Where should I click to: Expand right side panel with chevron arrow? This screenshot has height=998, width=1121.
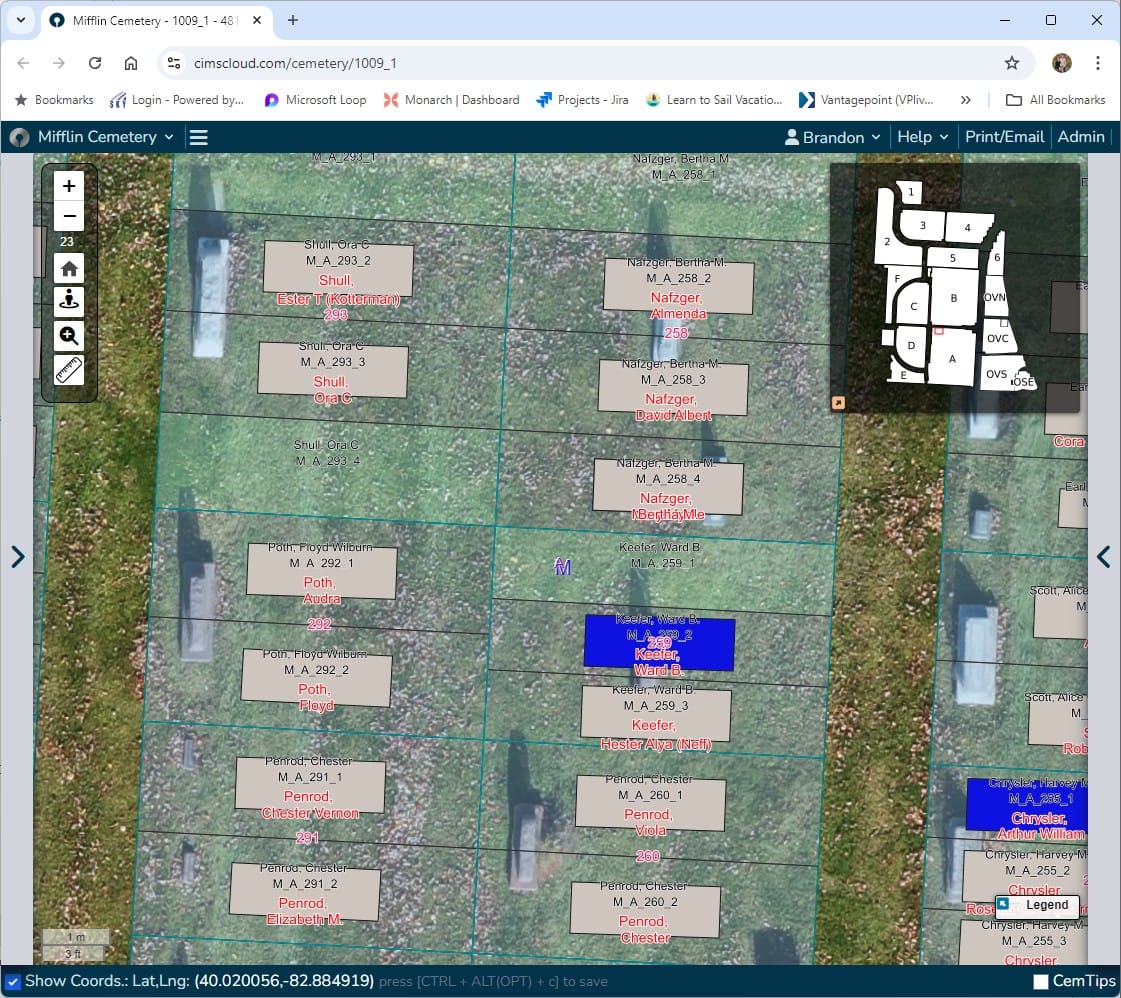[1103, 557]
